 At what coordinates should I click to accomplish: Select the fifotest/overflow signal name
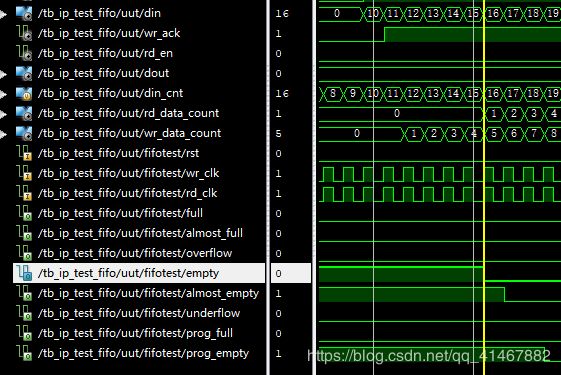[x=135, y=253]
